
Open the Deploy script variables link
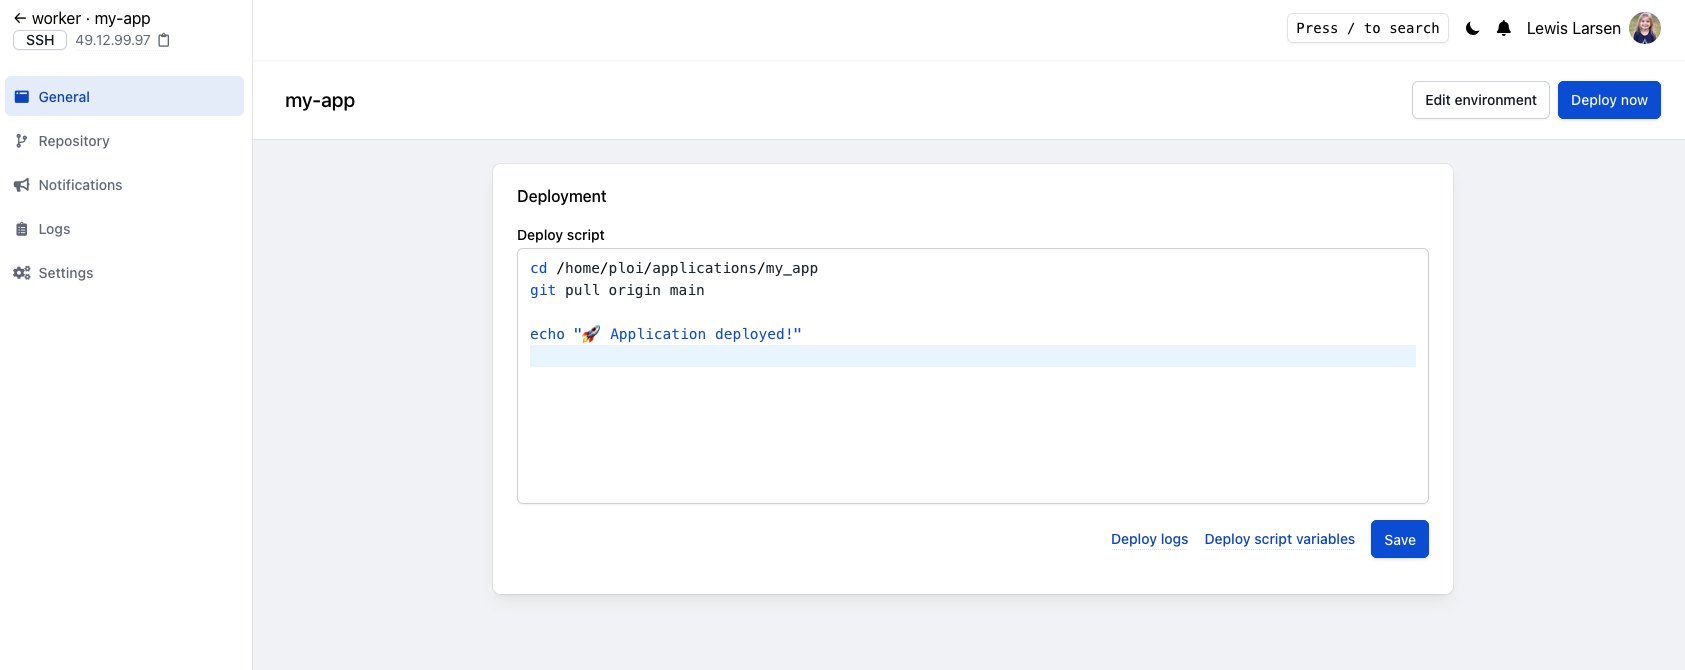[1279, 539]
